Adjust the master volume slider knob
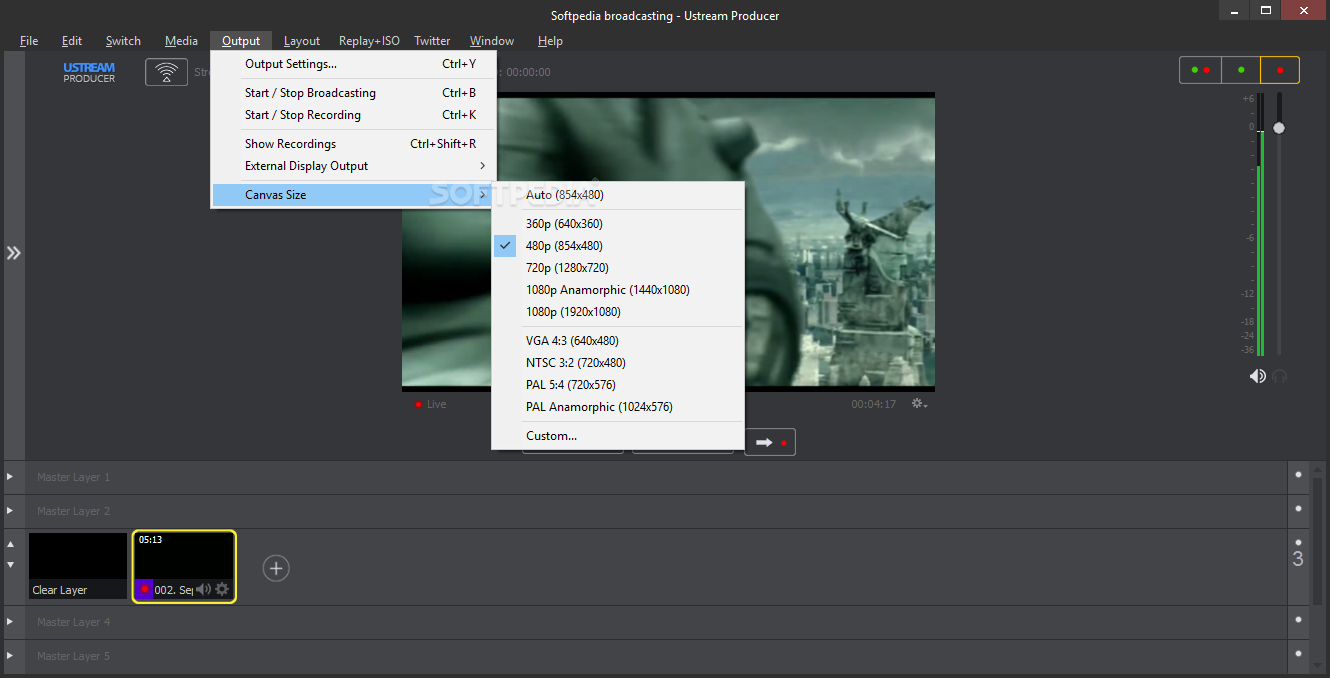Image resolution: width=1330 pixels, height=678 pixels. coord(1278,128)
